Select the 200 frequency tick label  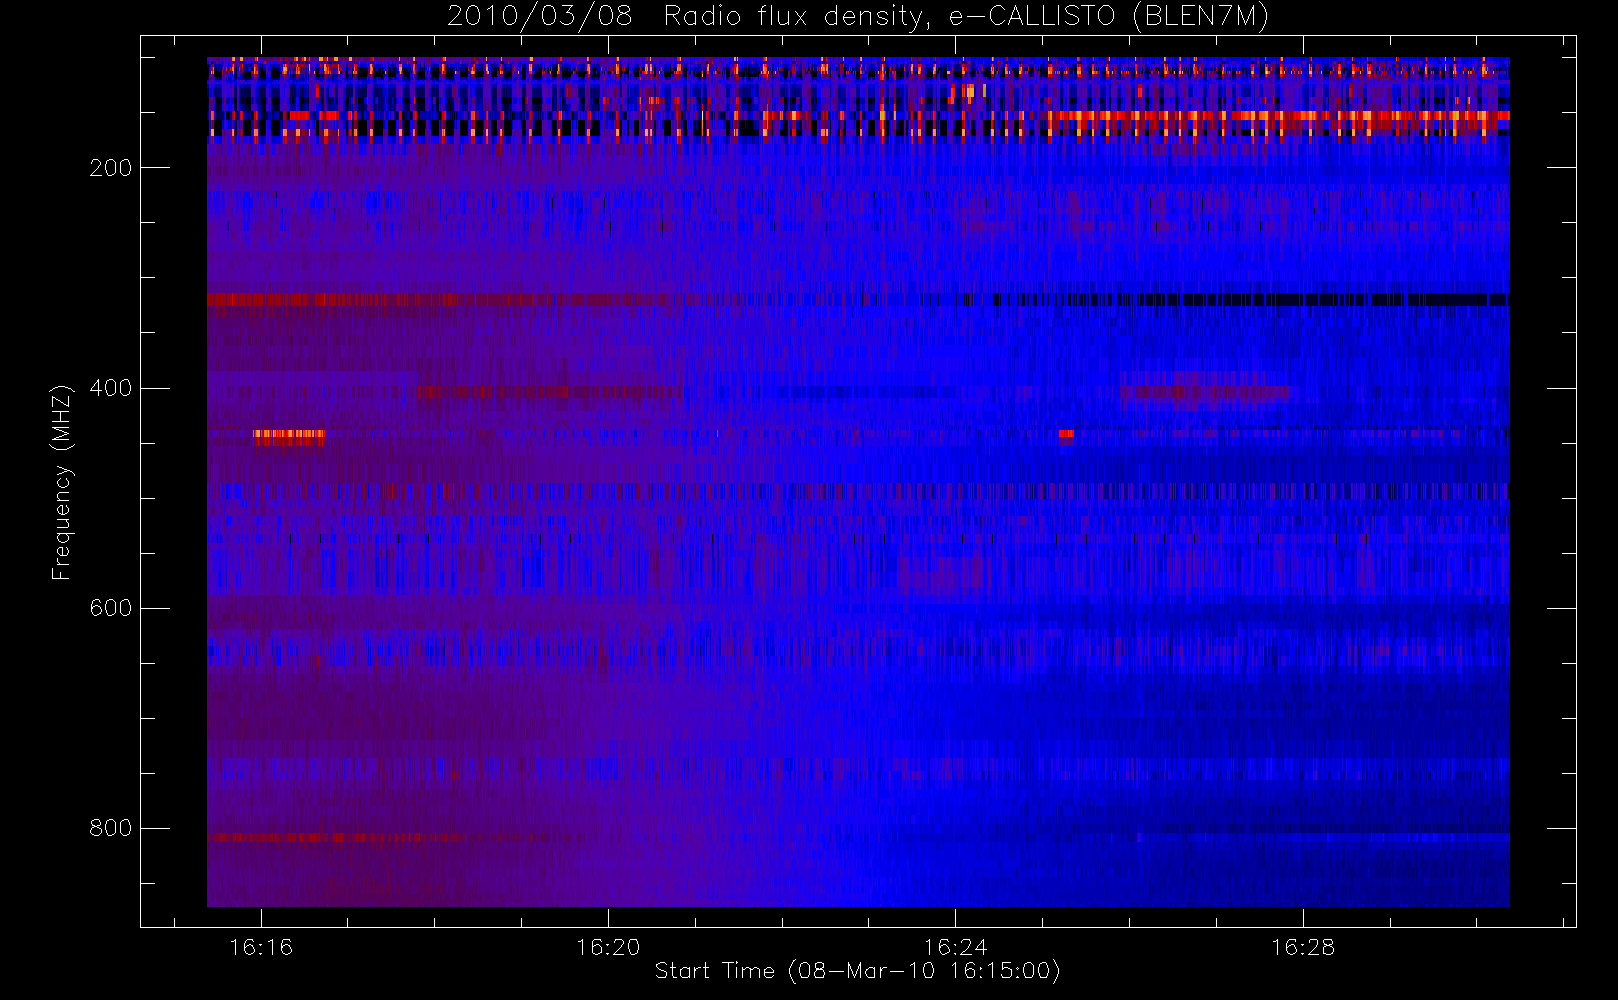[111, 168]
